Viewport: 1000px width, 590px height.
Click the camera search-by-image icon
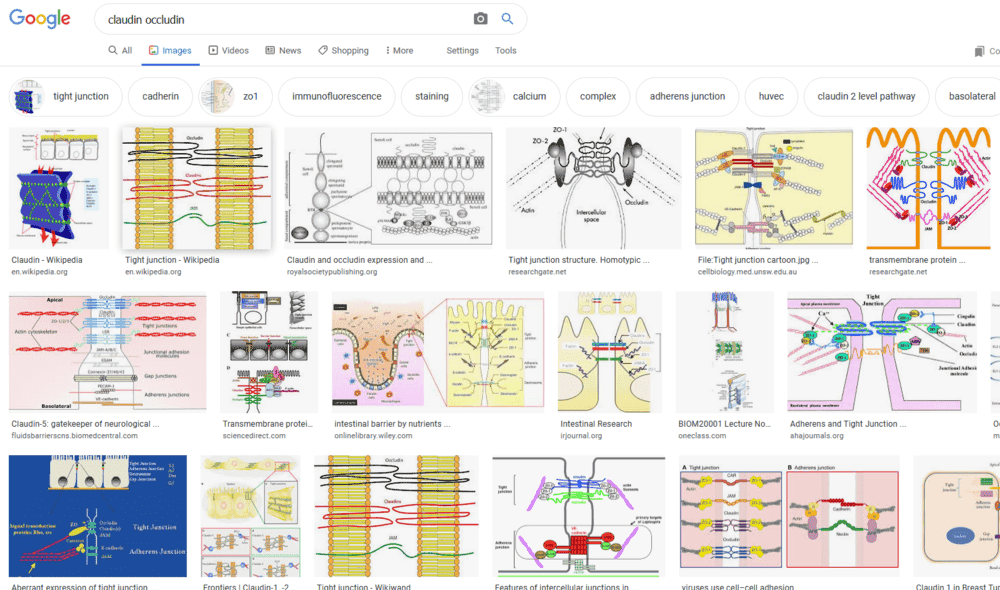pyautogui.click(x=480, y=19)
